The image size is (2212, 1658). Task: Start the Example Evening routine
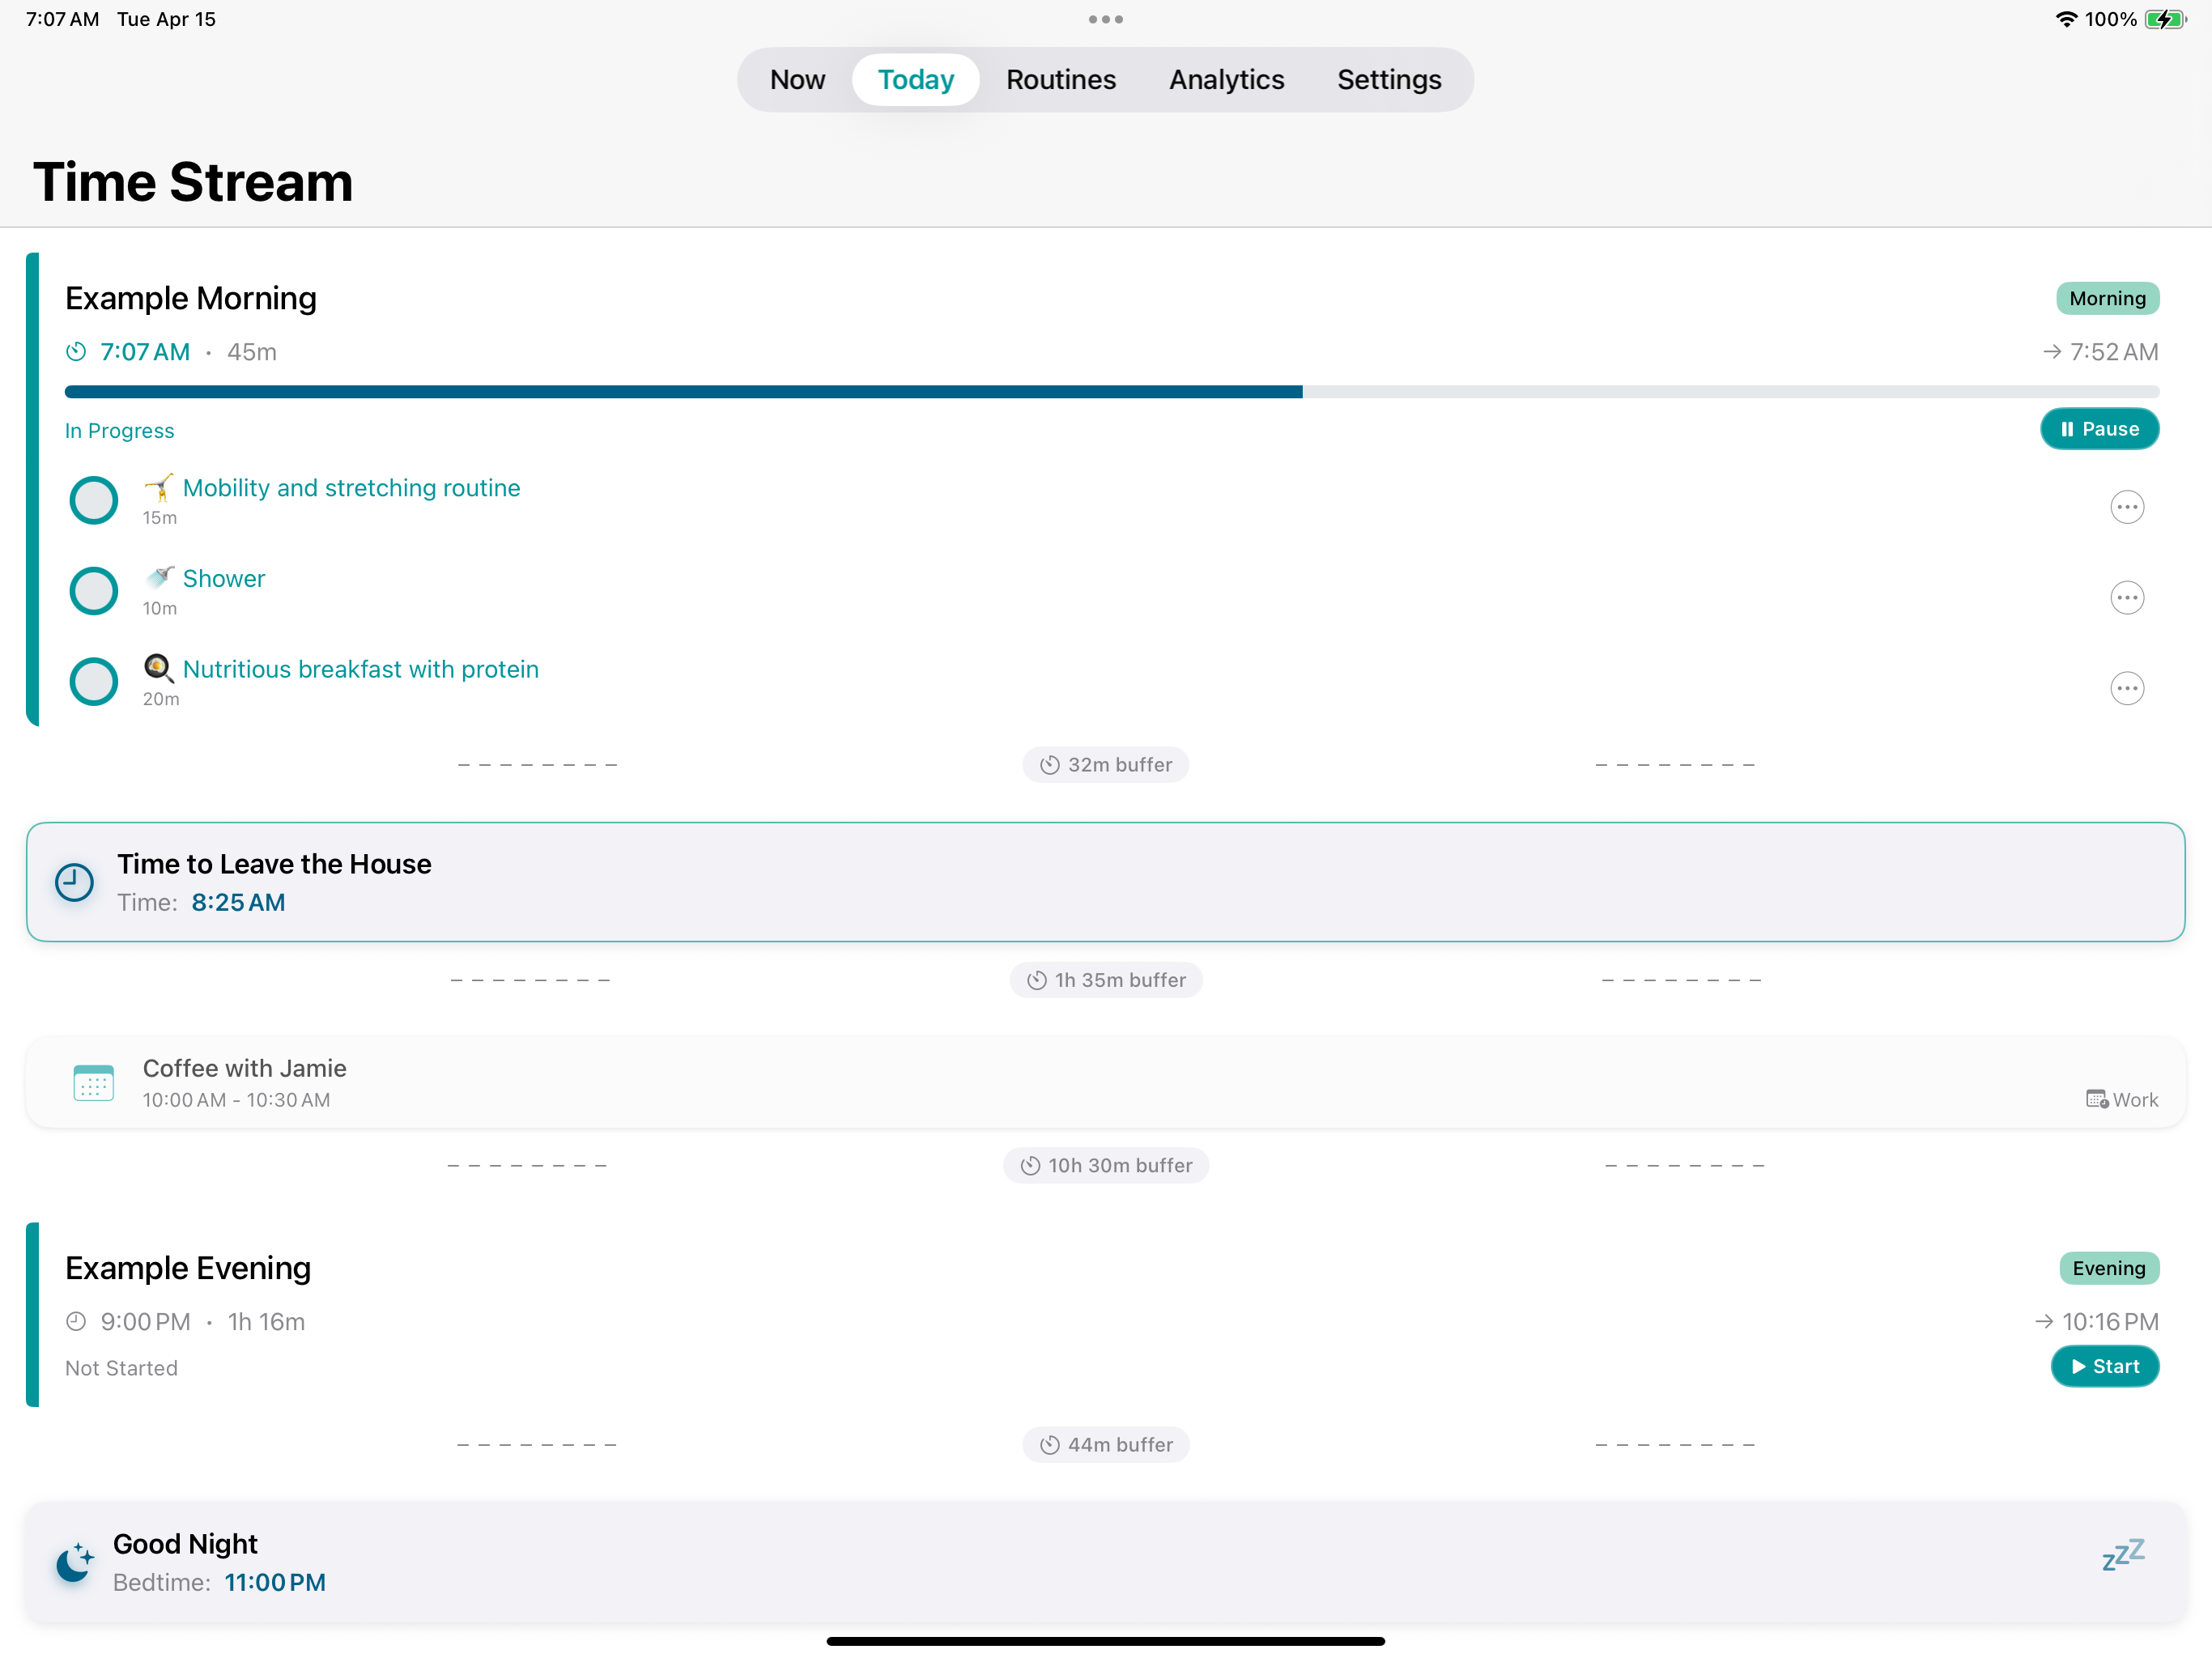[2104, 1367]
